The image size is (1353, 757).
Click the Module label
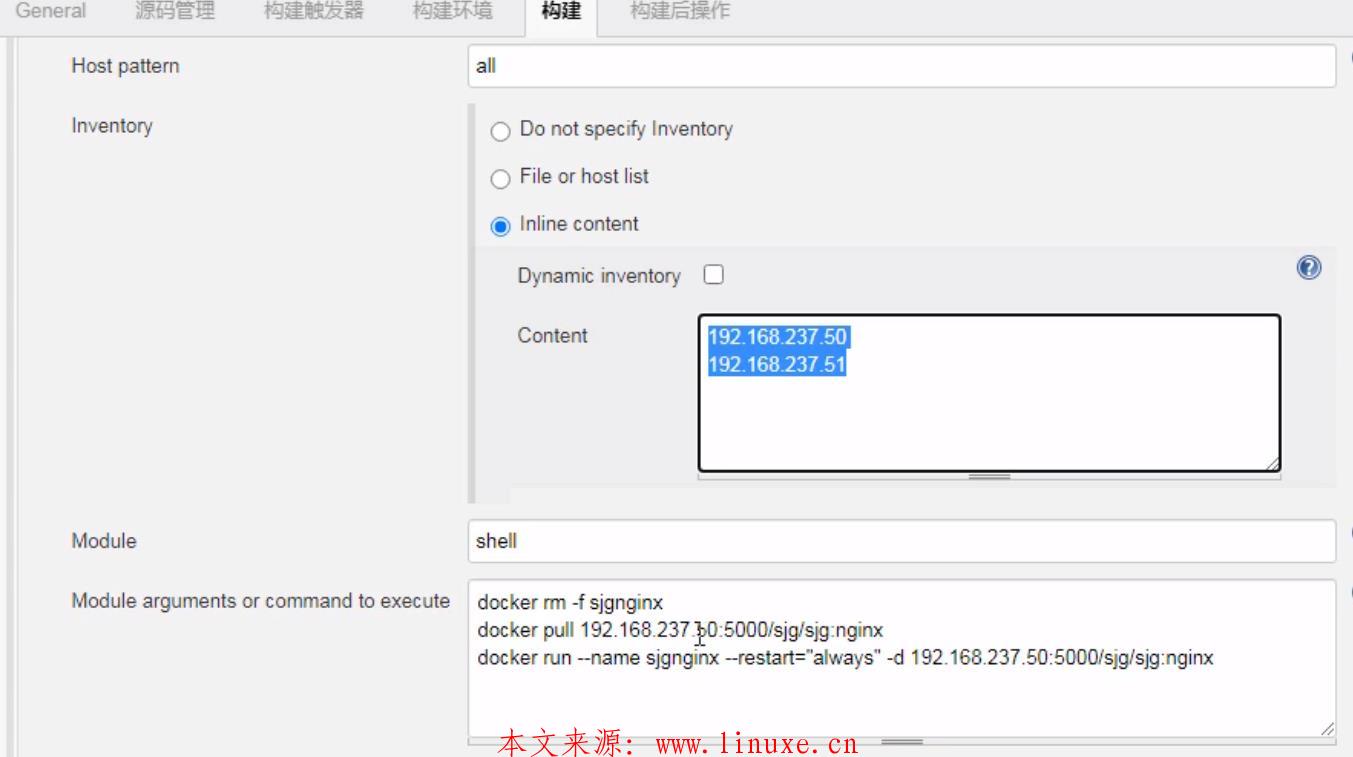104,541
